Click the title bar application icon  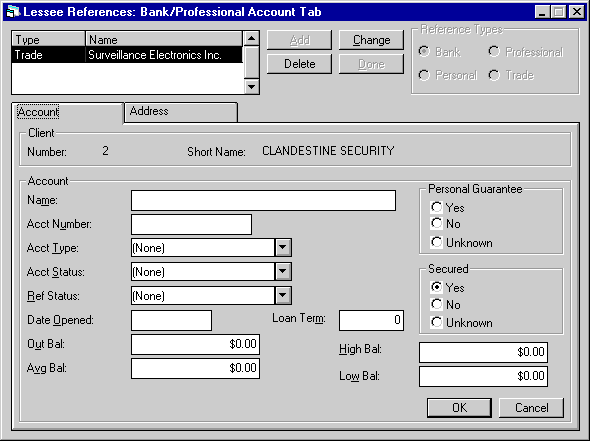pyautogui.click(x=13, y=12)
